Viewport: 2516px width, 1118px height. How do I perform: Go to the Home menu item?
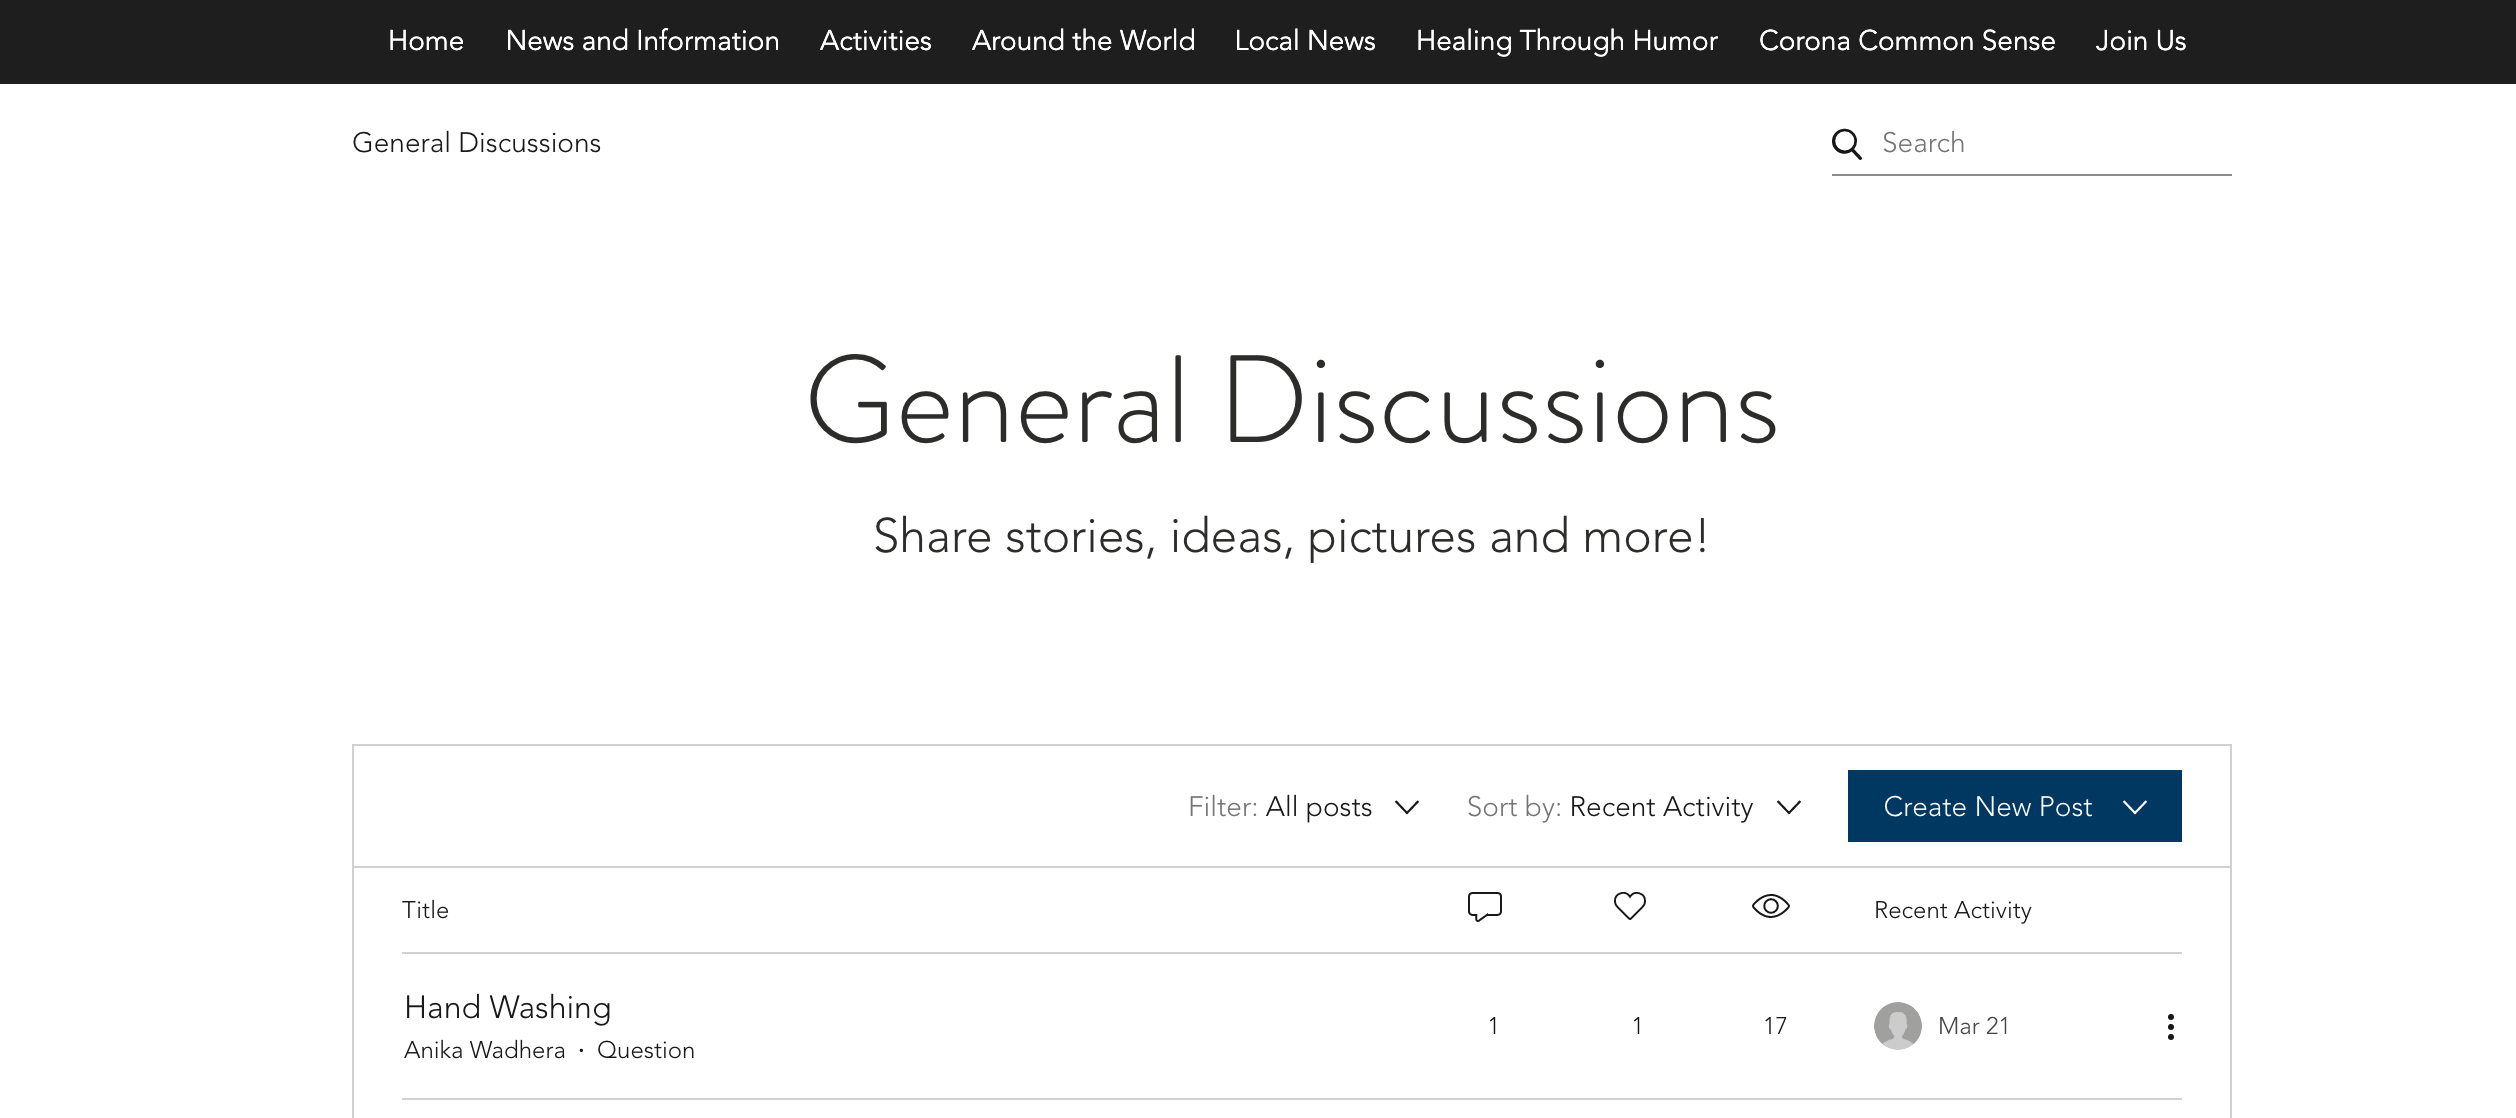pyautogui.click(x=426, y=41)
